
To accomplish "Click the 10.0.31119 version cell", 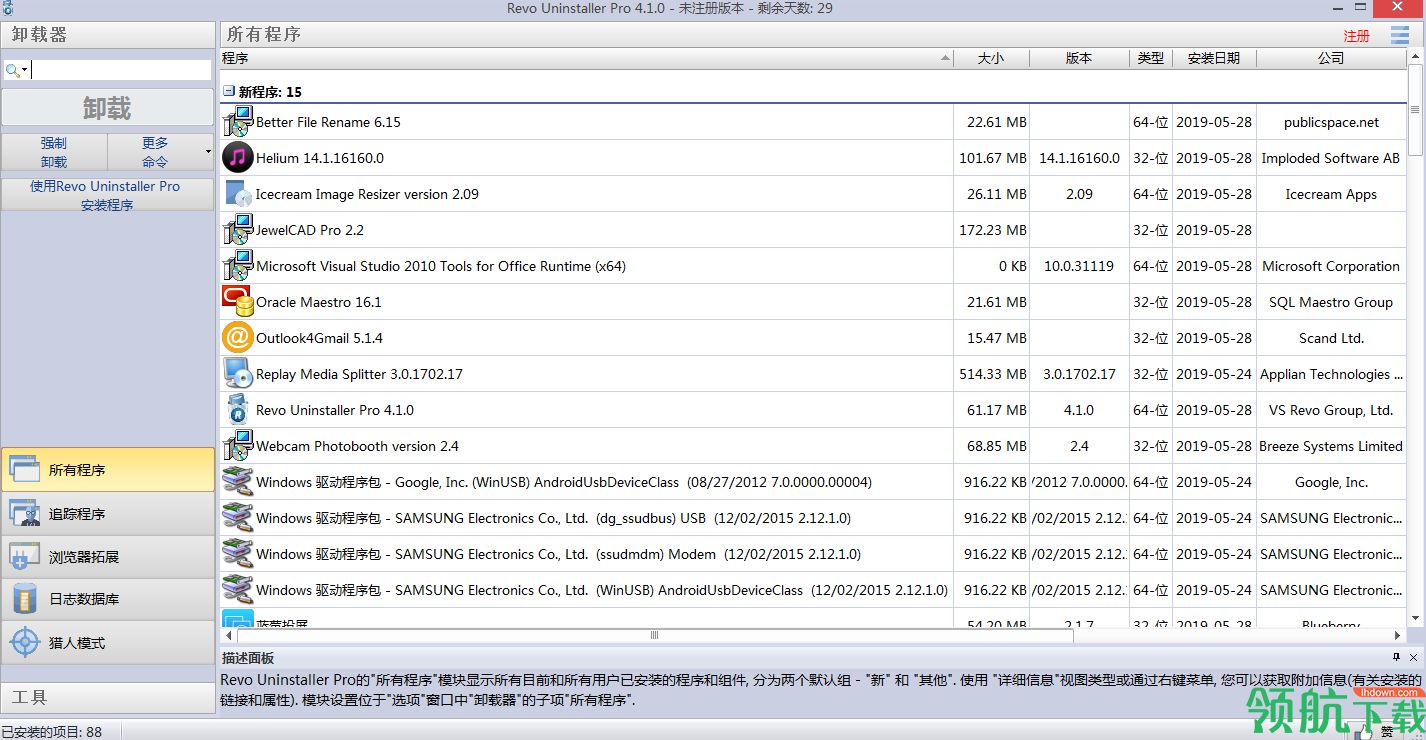I will click(1079, 266).
